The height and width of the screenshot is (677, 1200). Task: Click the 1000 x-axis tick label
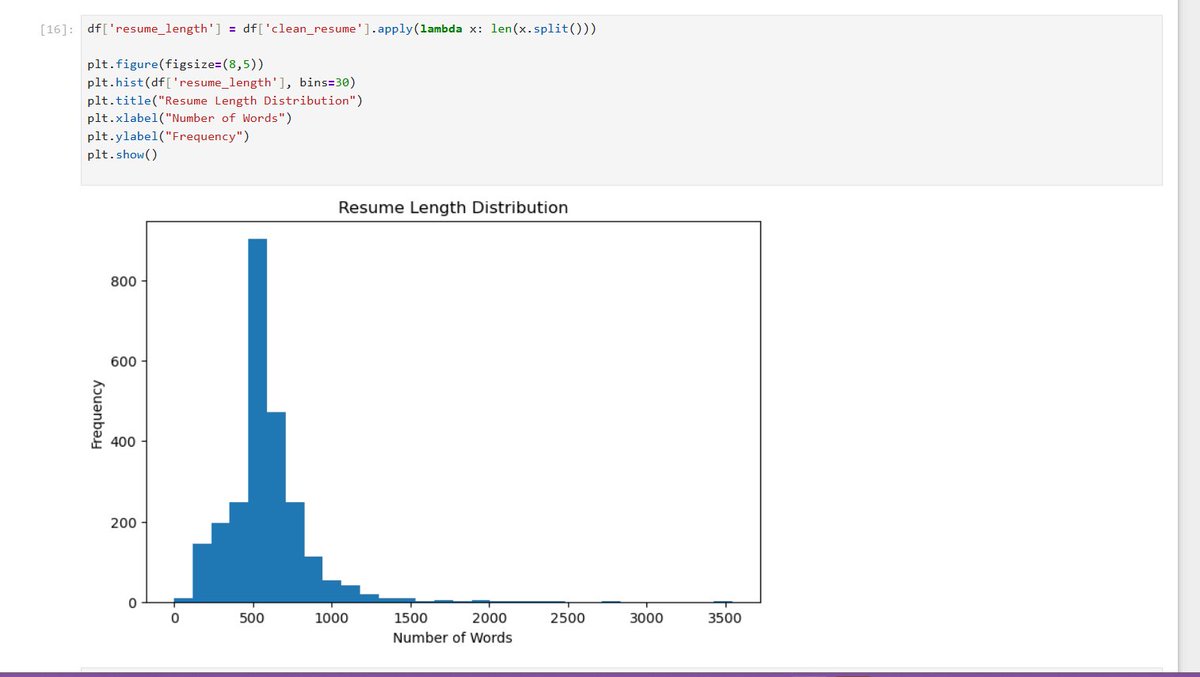click(x=331, y=618)
